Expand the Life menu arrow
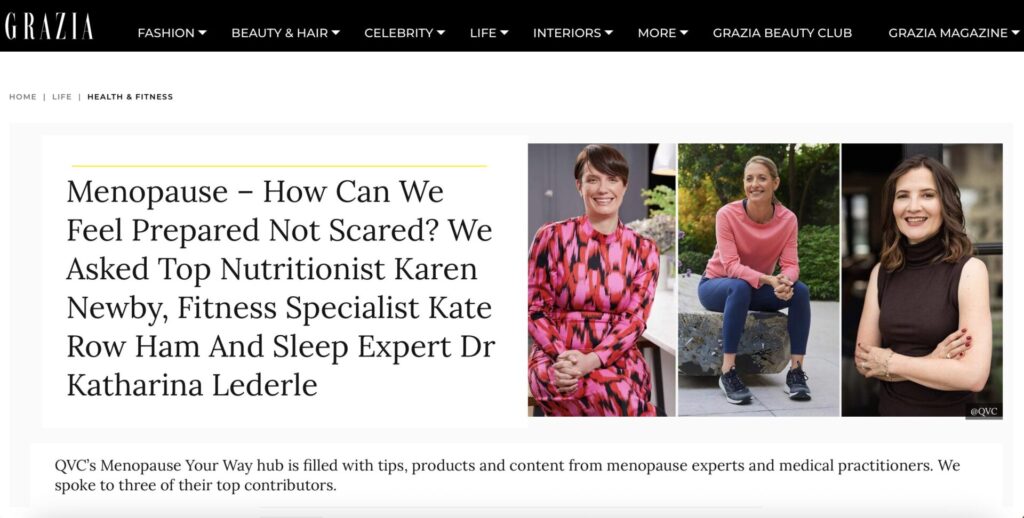This screenshot has width=1024, height=518. coord(505,32)
